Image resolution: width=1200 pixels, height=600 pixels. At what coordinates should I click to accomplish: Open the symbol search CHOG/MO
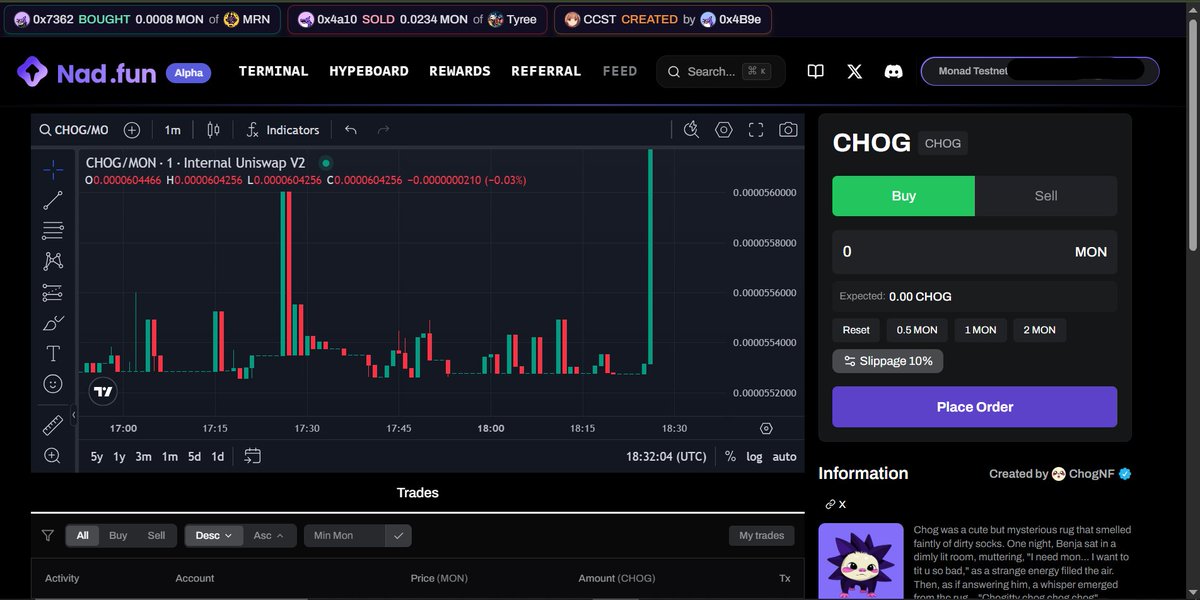(x=73, y=130)
